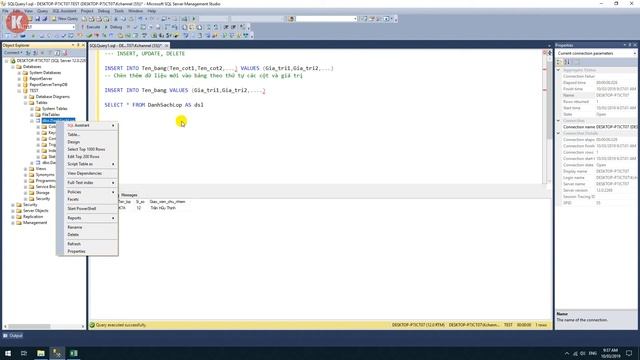Collapse the Connection Details section
The height and width of the screenshot is (360, 640).
(558, 133)
